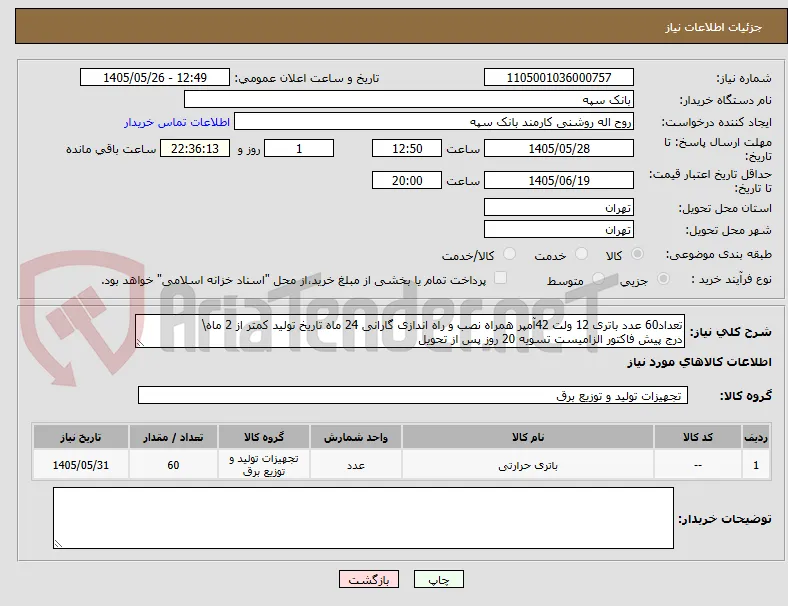The width and height of the screenshot is (788, 606).
Task: Click the validity time field 20:00
Action: pos(407,180)
